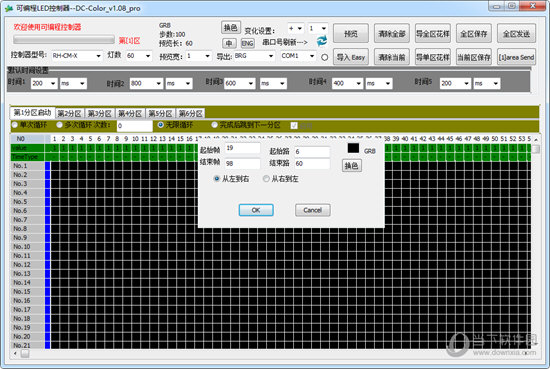
Task: Click the progress bar under the welcome text
Action: pos(64,40)
